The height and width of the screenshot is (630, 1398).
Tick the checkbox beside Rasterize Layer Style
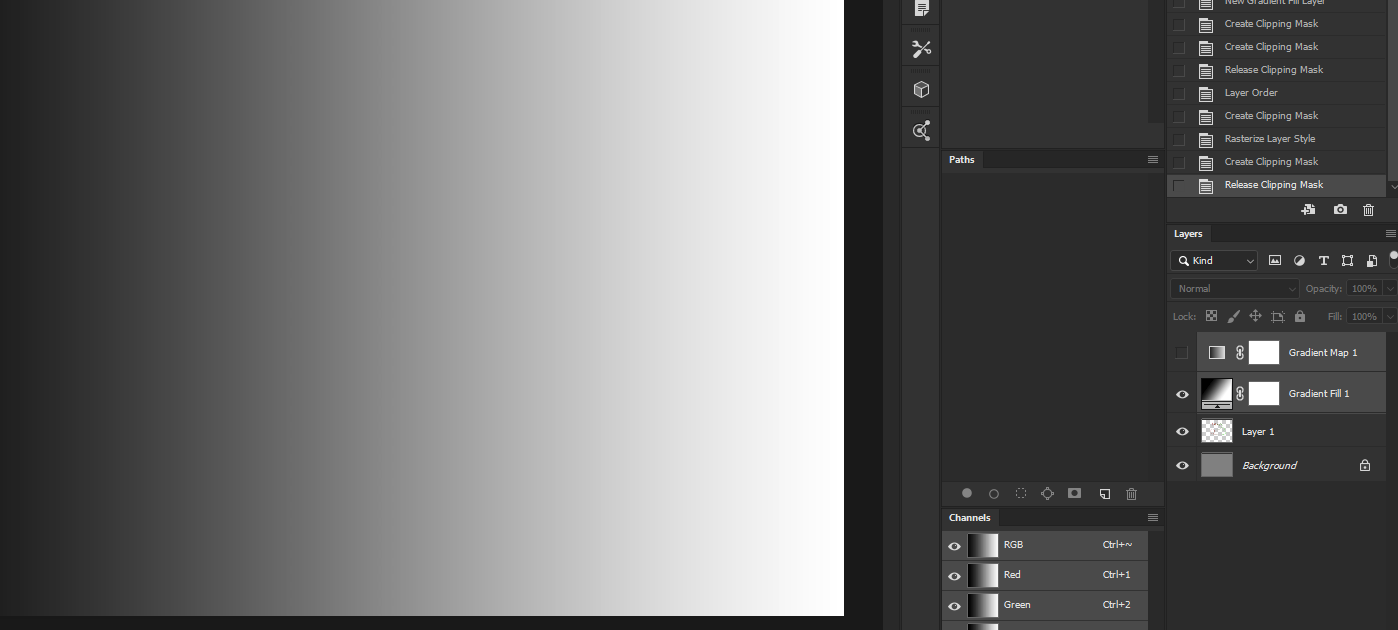click(1179, 139)
